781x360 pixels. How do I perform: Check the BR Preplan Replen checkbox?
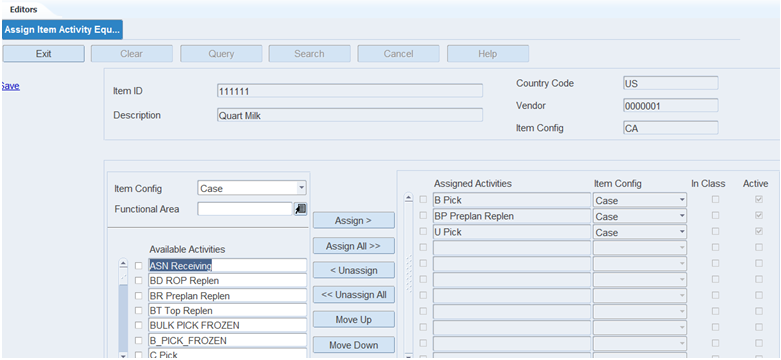tap(138, 296)
